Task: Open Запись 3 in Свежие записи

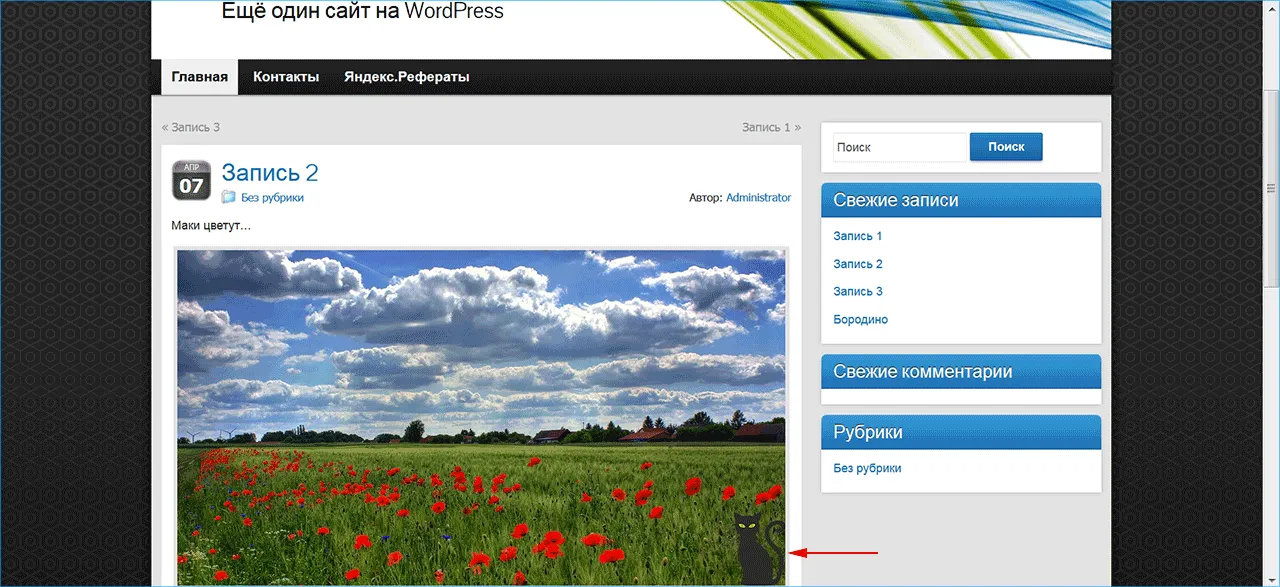Action: 858,291
